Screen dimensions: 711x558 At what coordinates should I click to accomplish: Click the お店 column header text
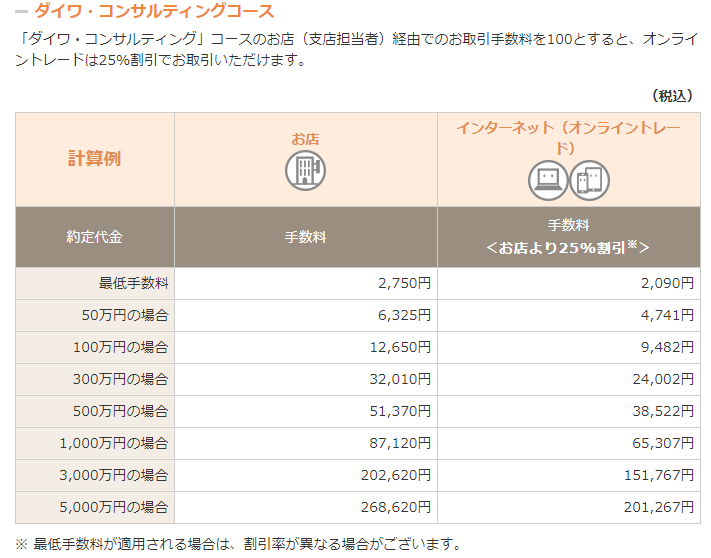click(x=305, y=139)
